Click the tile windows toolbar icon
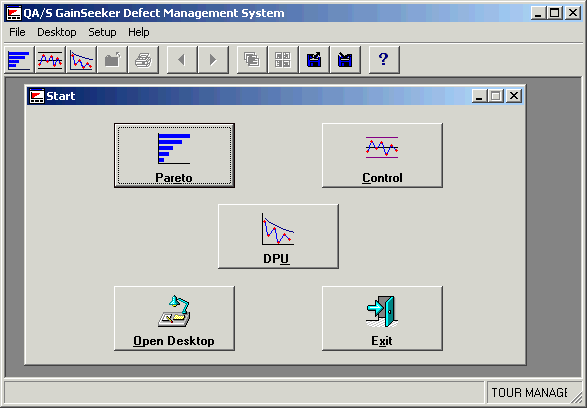 click(283, 60)
